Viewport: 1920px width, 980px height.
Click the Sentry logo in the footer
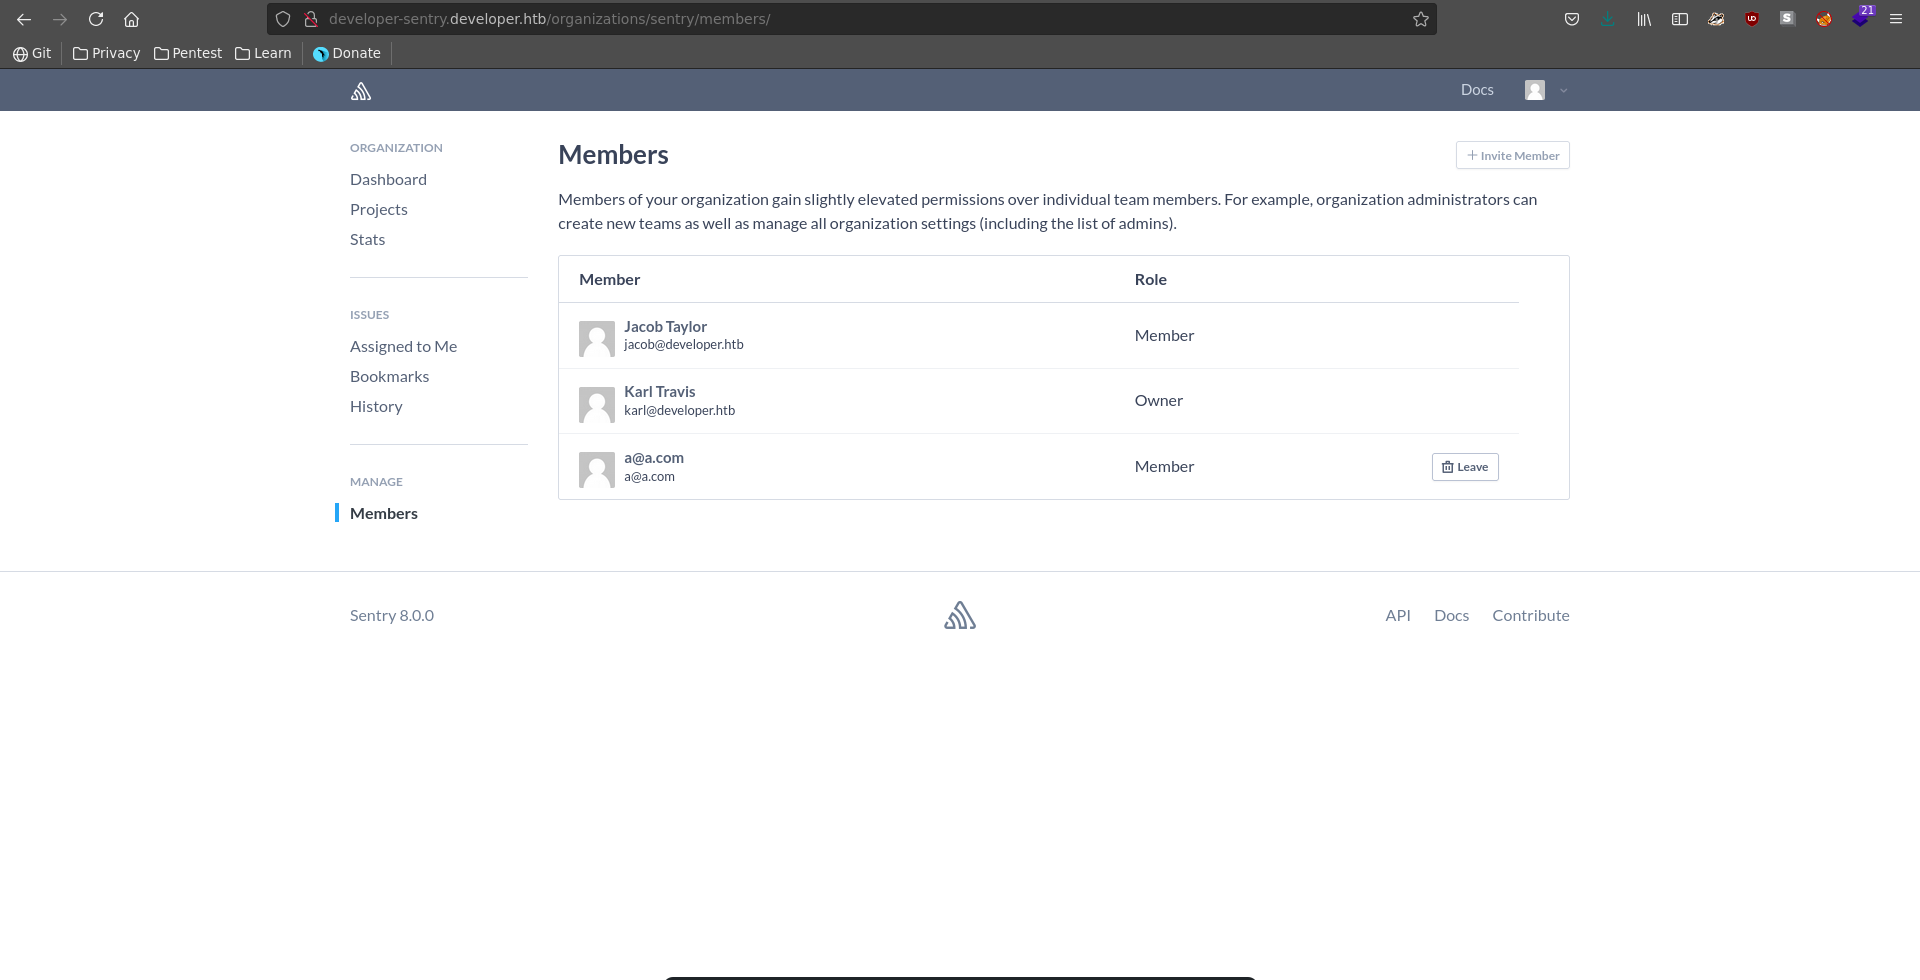pos(960,615)
